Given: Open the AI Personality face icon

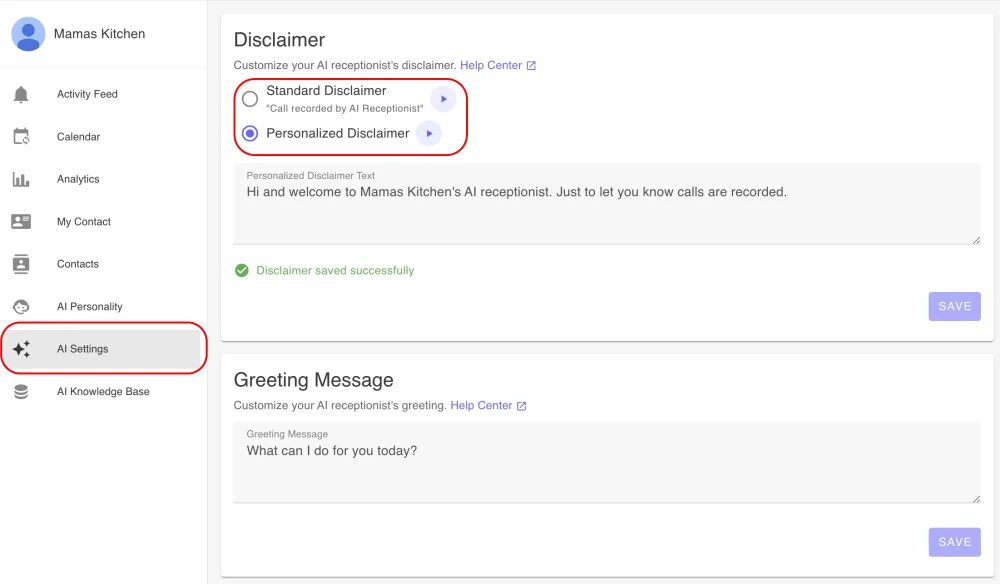Looking at the screenshot, I should coord(20,306).
